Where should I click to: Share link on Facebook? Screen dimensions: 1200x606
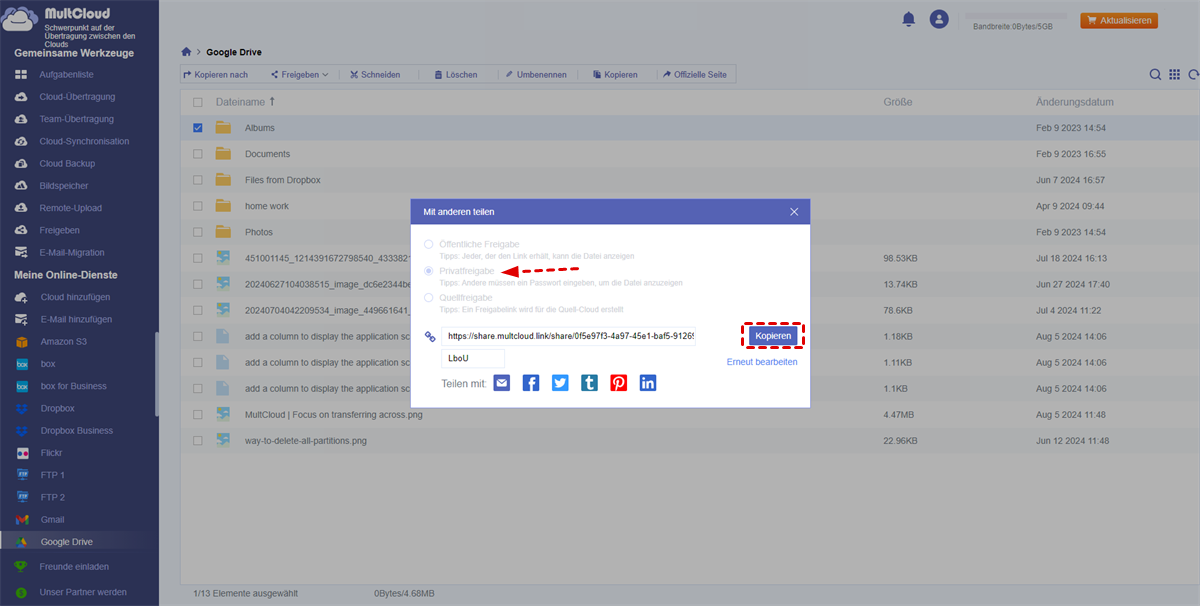[x=531, y=383]
